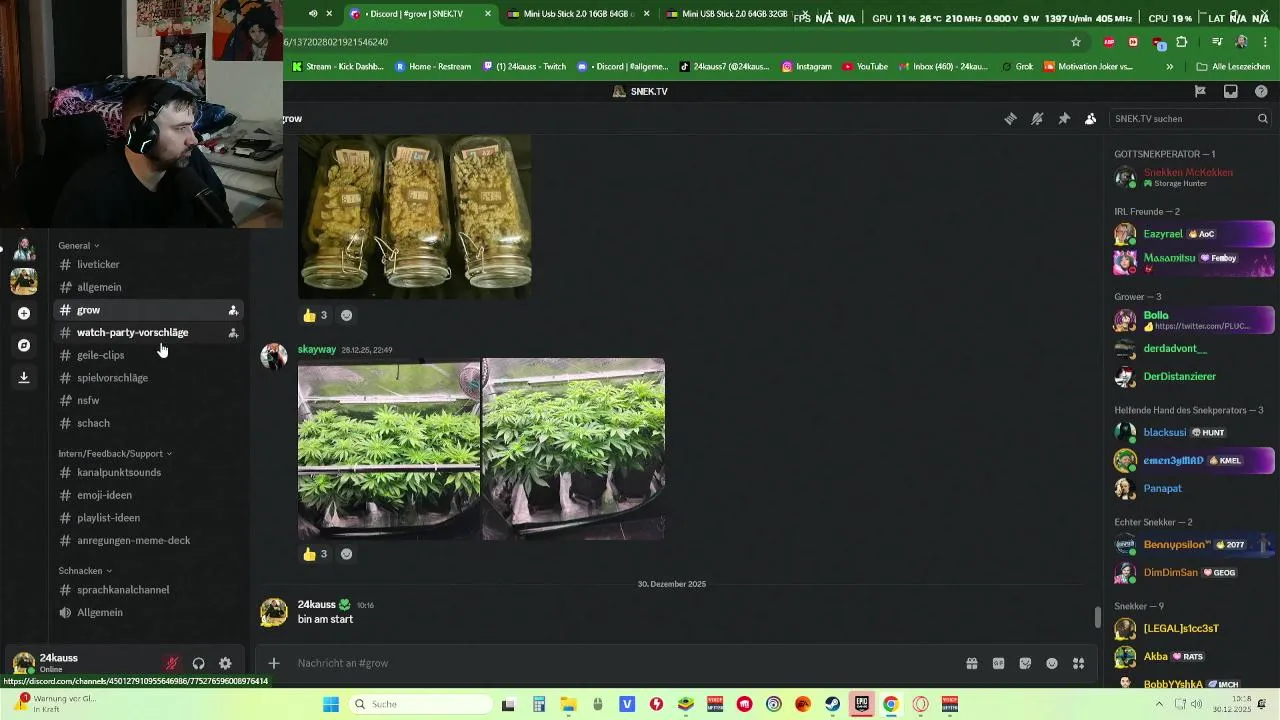
Task: Unmute the microphone in user panel
Action: 172,663
